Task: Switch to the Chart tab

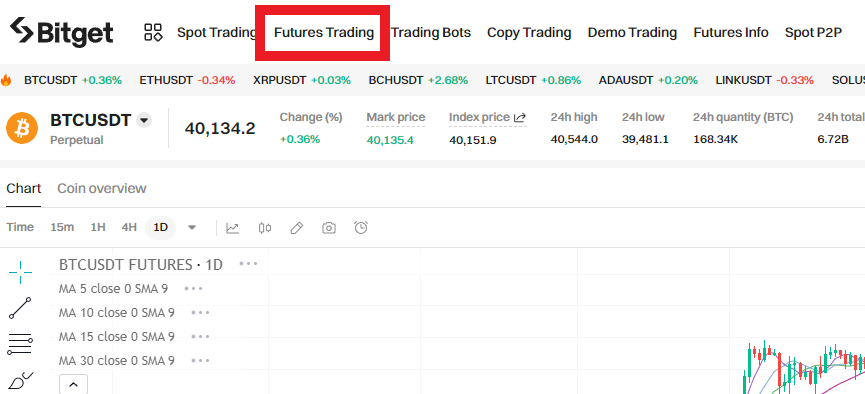Action: tap(24, 189)
